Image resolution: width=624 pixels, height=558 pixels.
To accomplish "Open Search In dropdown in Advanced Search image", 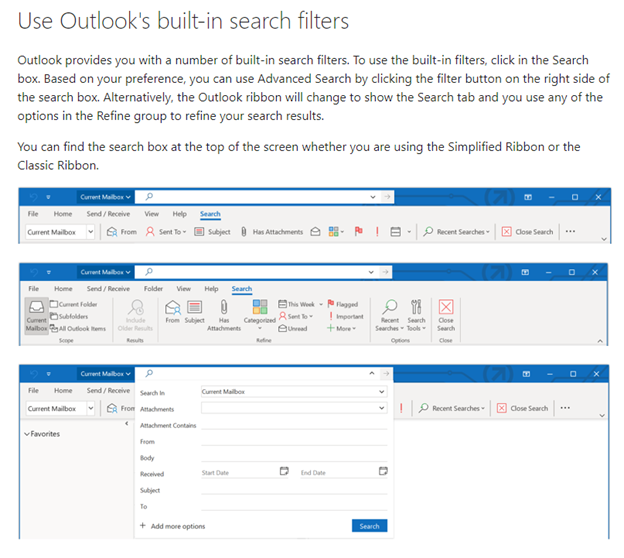I will point(294,392).
